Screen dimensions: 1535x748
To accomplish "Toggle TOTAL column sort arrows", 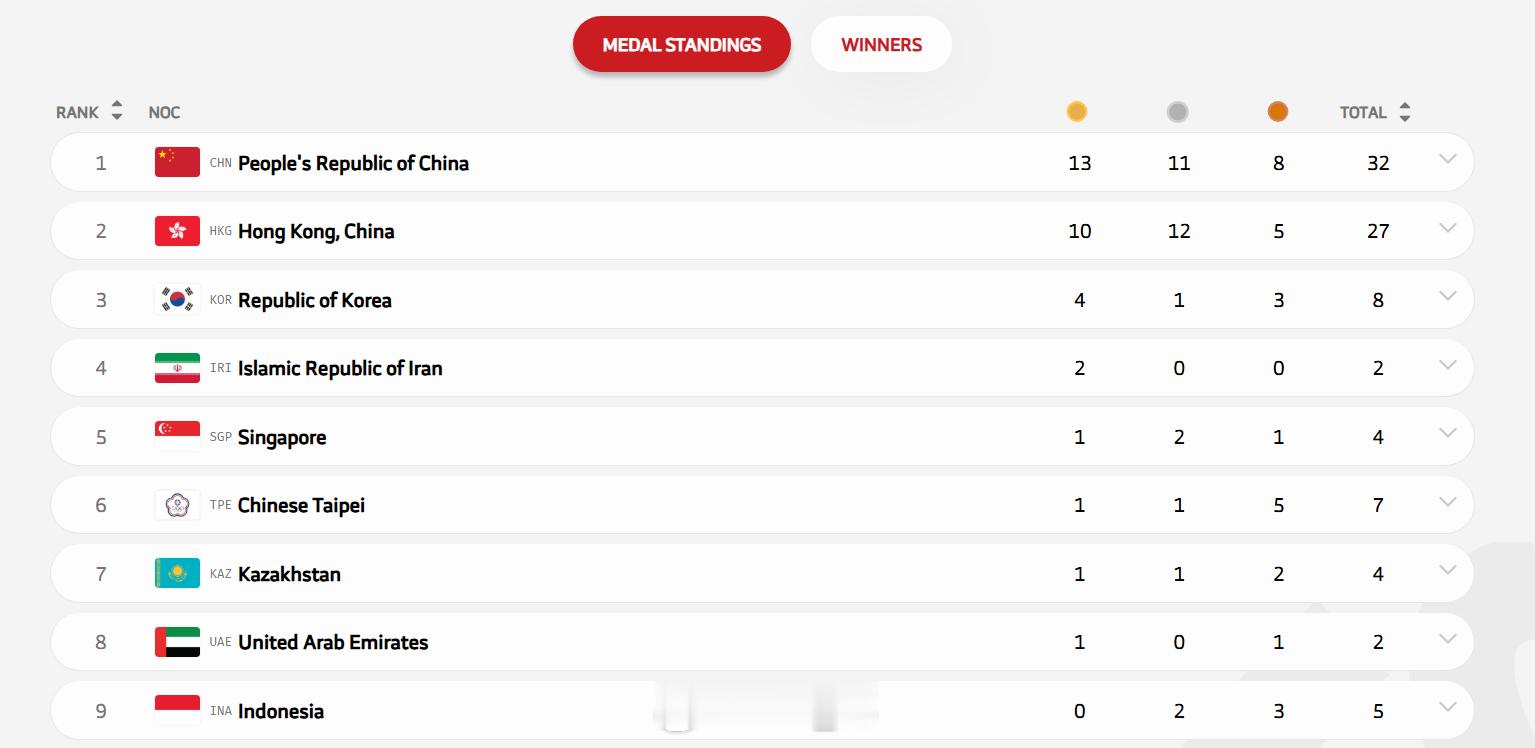I will coord(1405,111).
